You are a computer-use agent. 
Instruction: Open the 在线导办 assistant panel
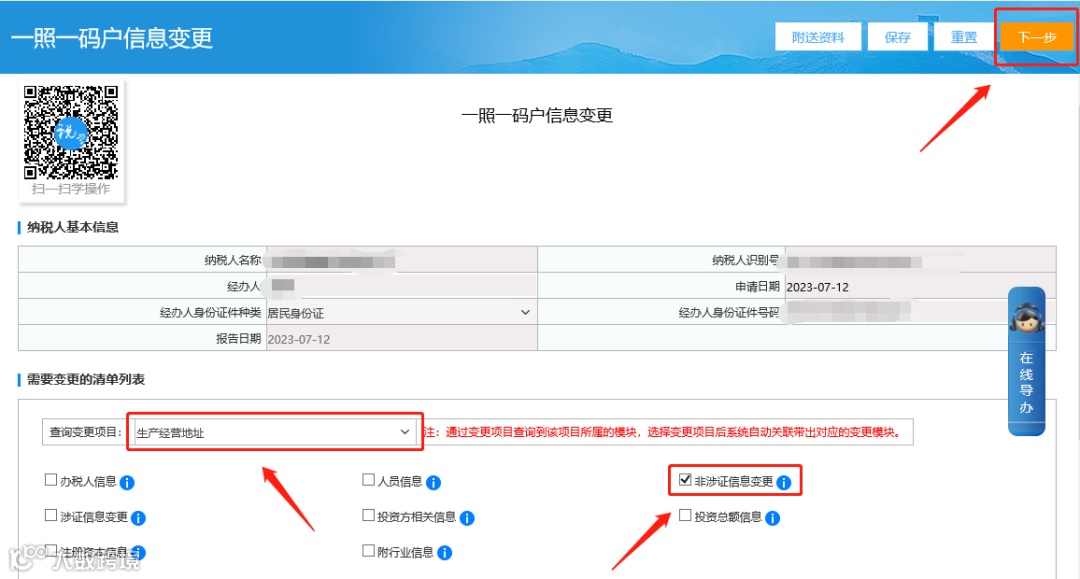[1026, 361]
